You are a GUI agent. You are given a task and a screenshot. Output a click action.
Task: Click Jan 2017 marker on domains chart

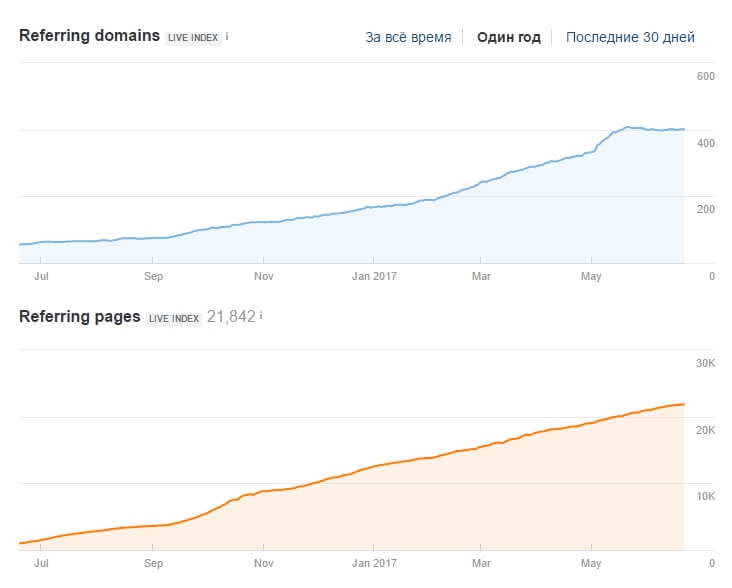[374, 276]
